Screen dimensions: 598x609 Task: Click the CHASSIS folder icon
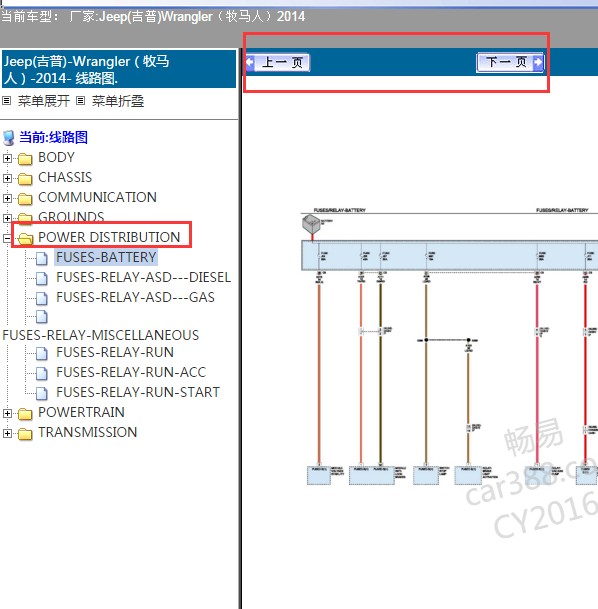tap(25, 178)
